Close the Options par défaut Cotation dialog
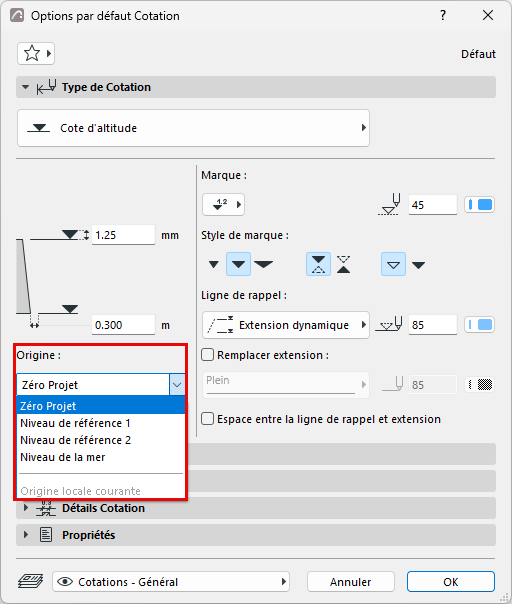512x604 pixels. 488,15
